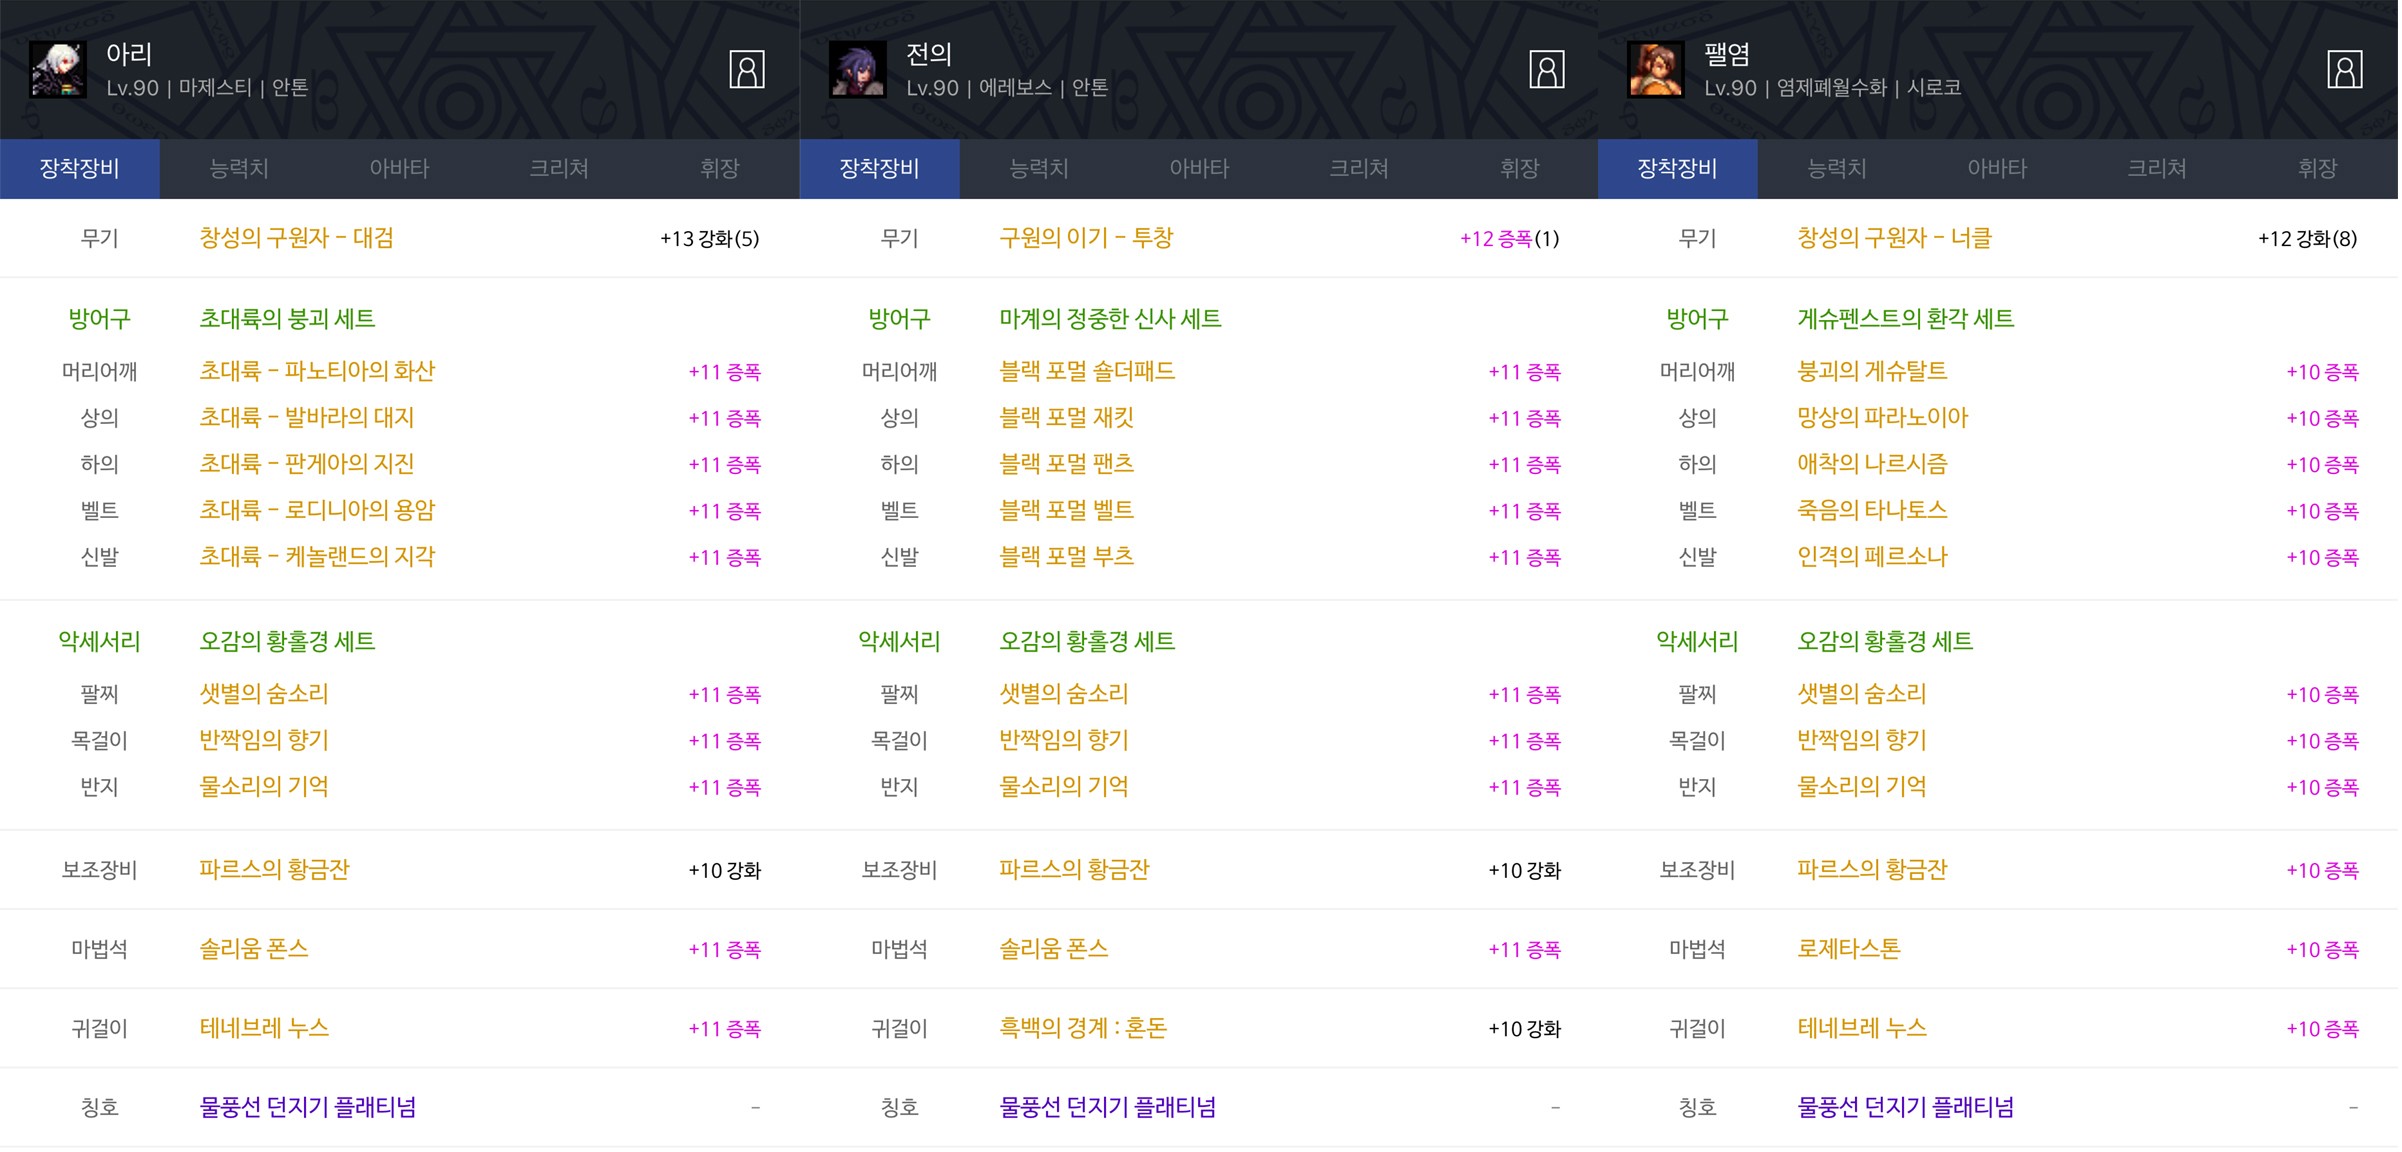The image size is (2402, 1152).
Task: Click 물풍선 던지기 플래티넘 title in 팰염 panel
Action: [x=1906, y=1108]
